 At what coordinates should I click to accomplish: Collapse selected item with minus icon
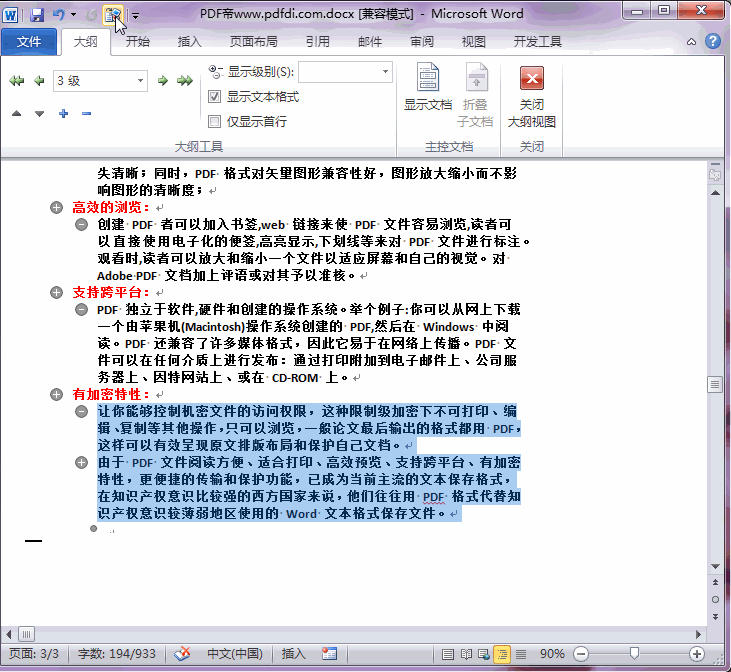(86, 113)
